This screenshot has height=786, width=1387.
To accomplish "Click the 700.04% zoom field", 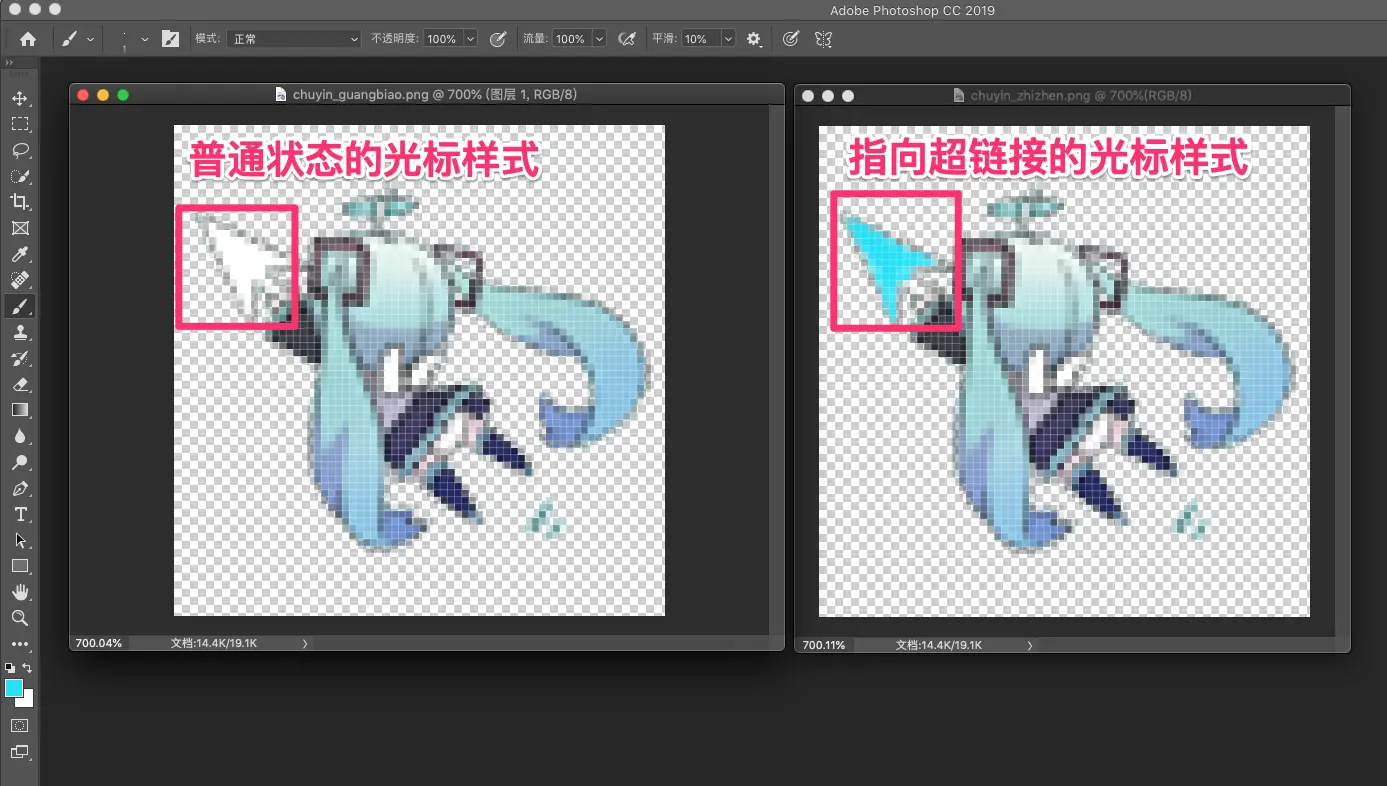I will click(x=99, y=644).
